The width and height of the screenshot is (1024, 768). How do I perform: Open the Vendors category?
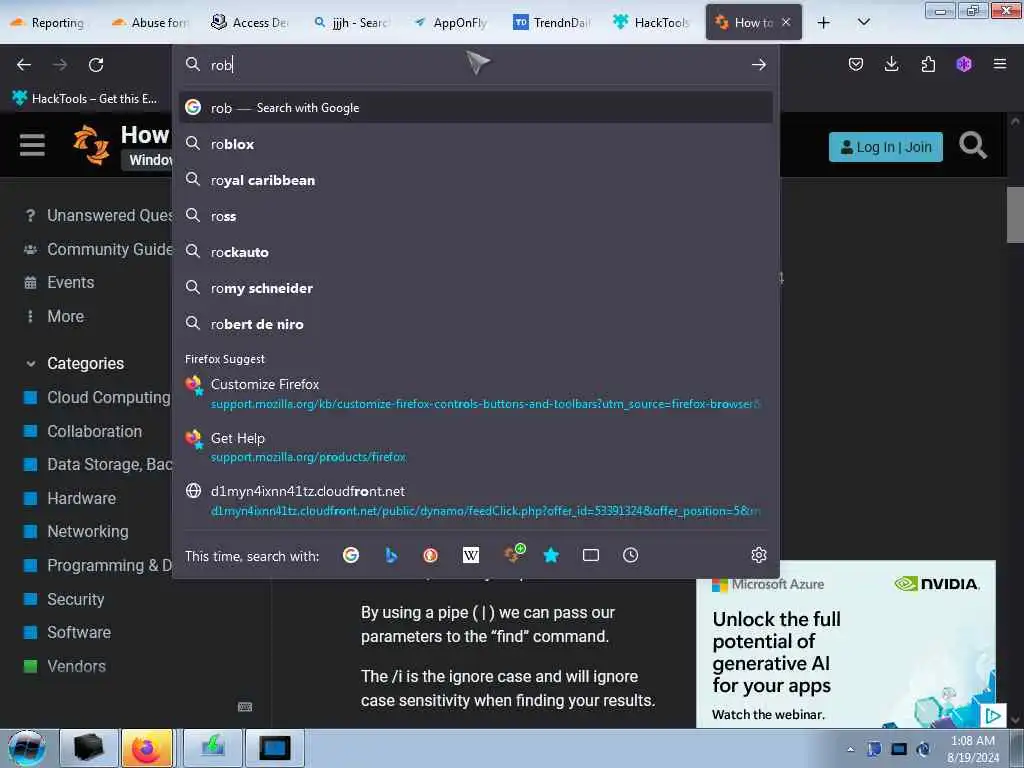pyautogui.click(x=65, y=666)
